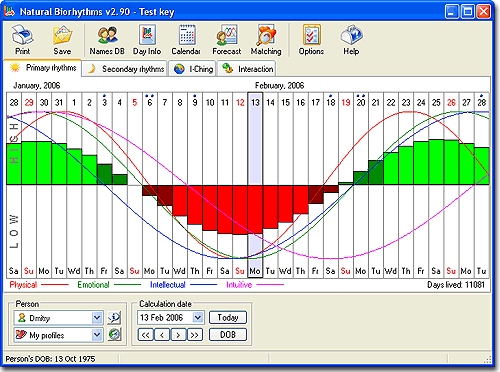Select day 5 in the chart header
The height and width of the screenshot is (372, 500).
point(135,103)
